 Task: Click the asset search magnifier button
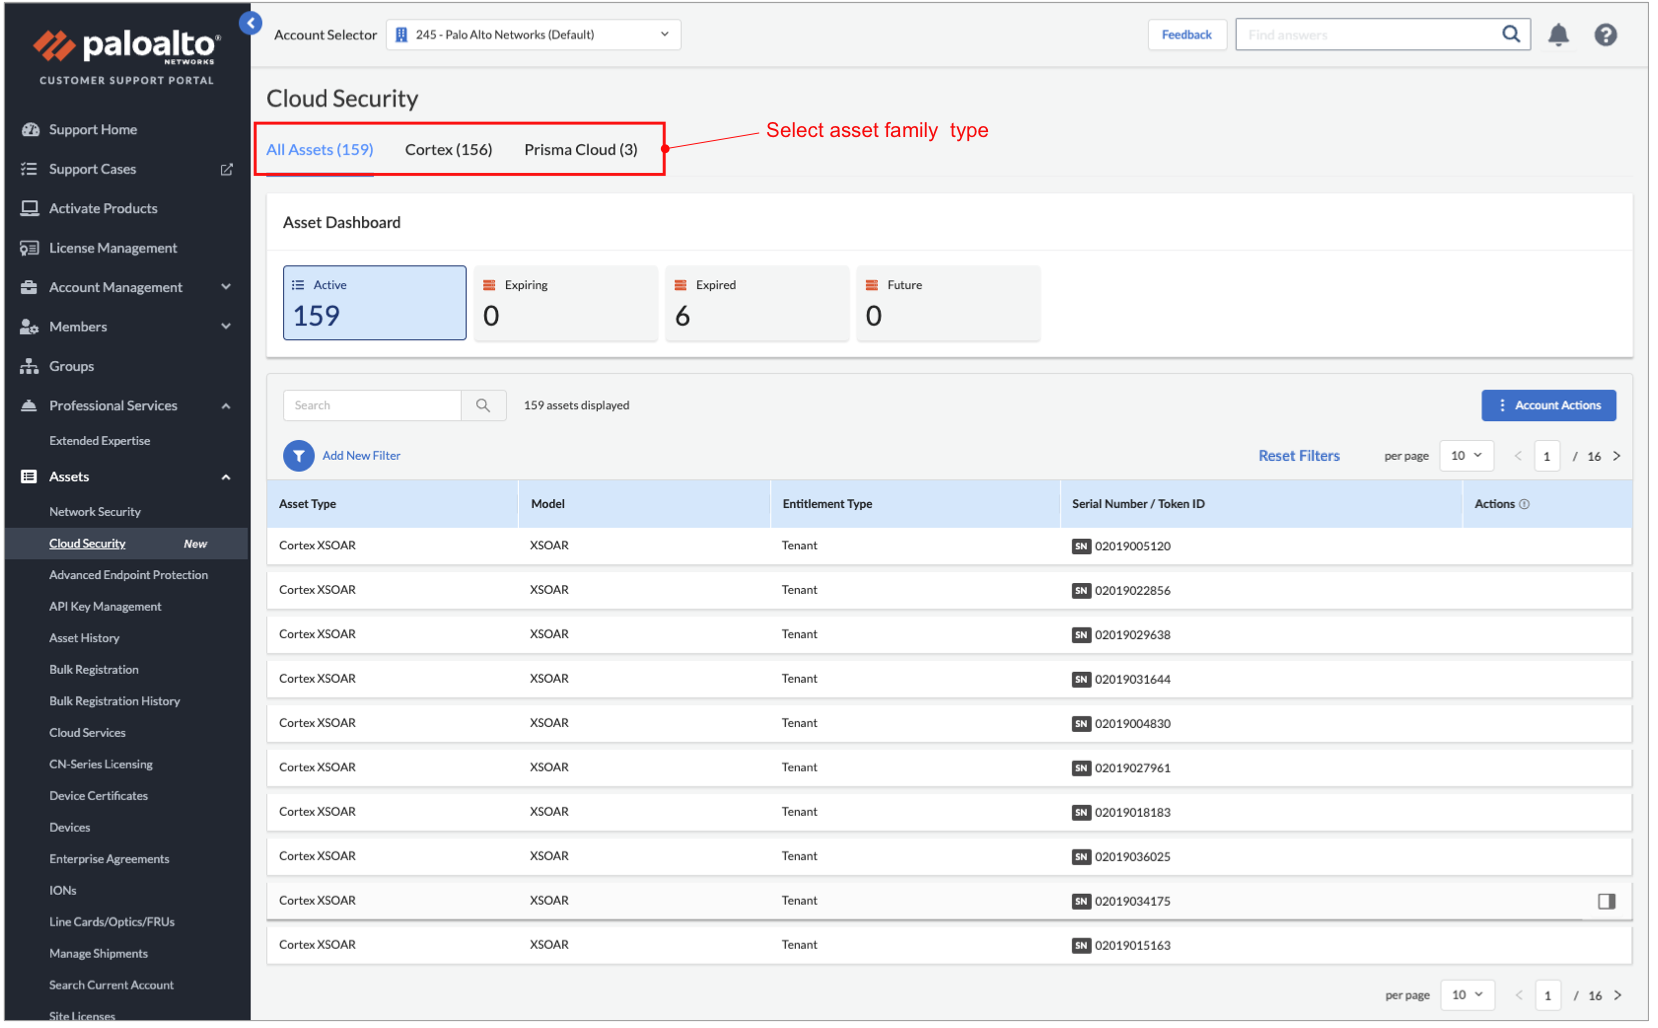tap(483, 405)
